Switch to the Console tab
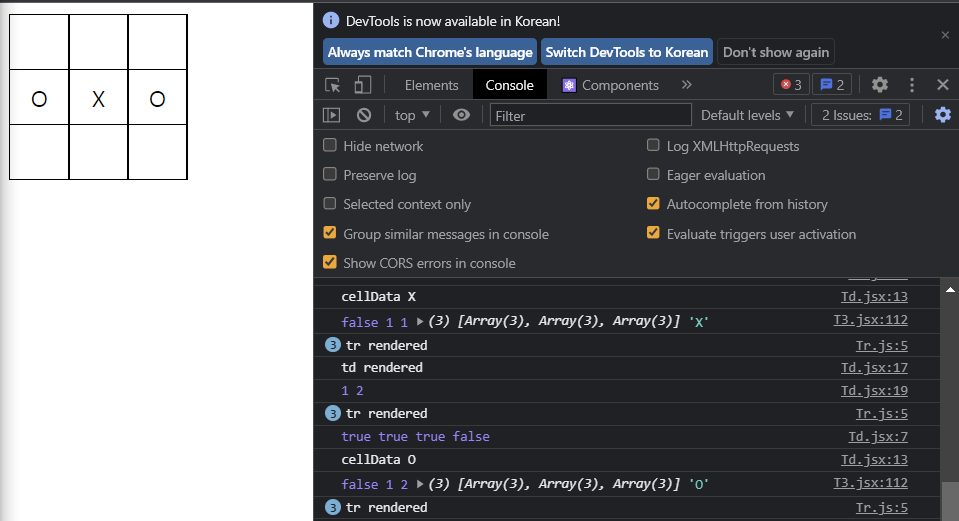 tap(509, 85)
